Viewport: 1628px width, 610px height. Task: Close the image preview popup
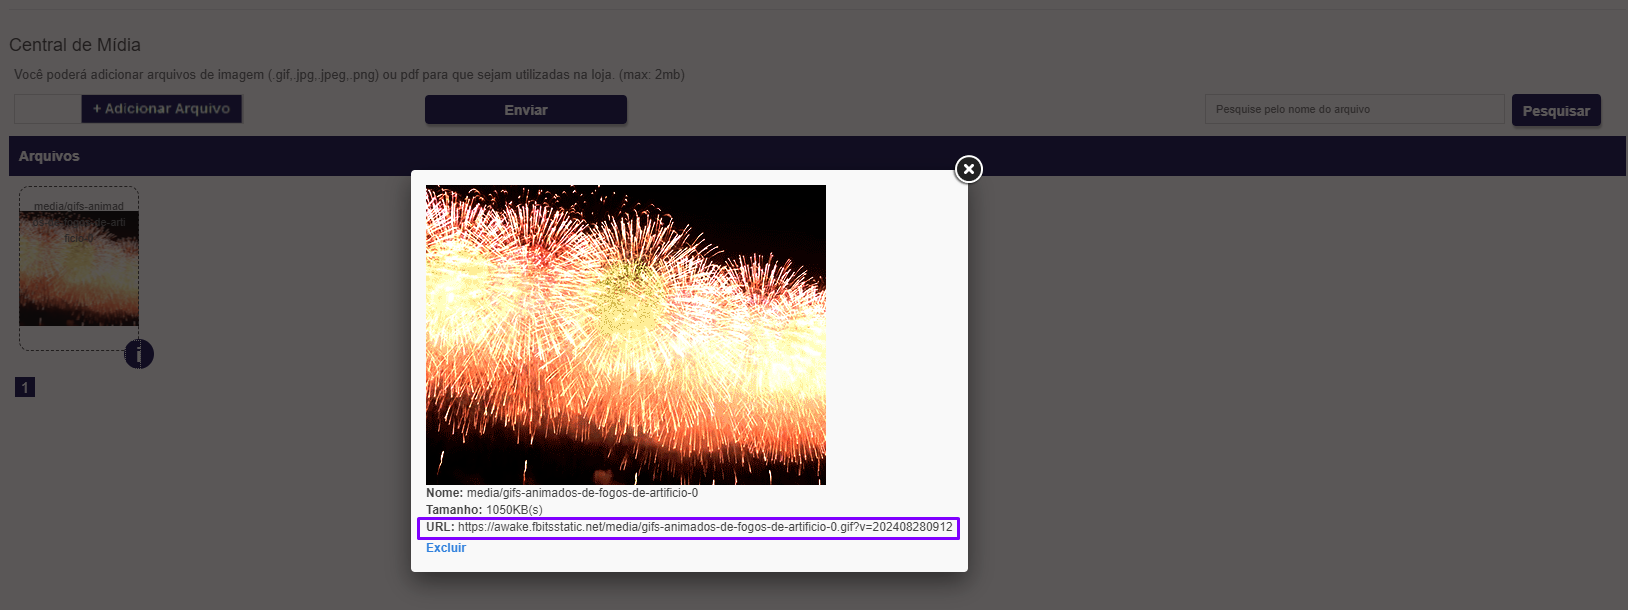968,169
